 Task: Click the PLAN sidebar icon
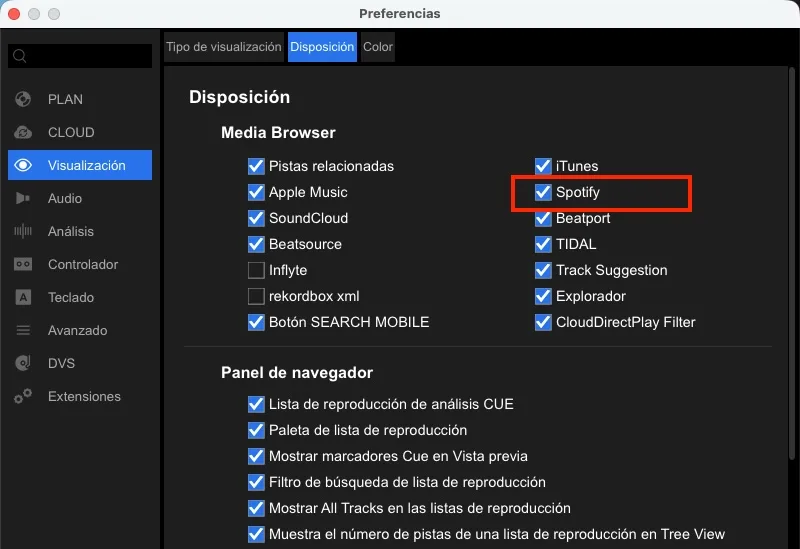pyautogui.click(x=23, y=99)
